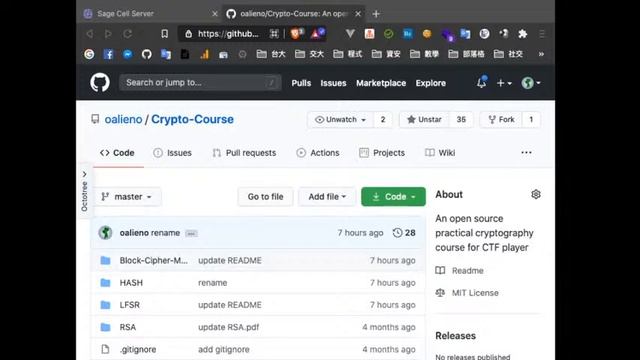Edit About settings with gear icon
Image resolution: width=640 pixels, height=360 pixels.
pyautogui.click(x=536, y=194)
